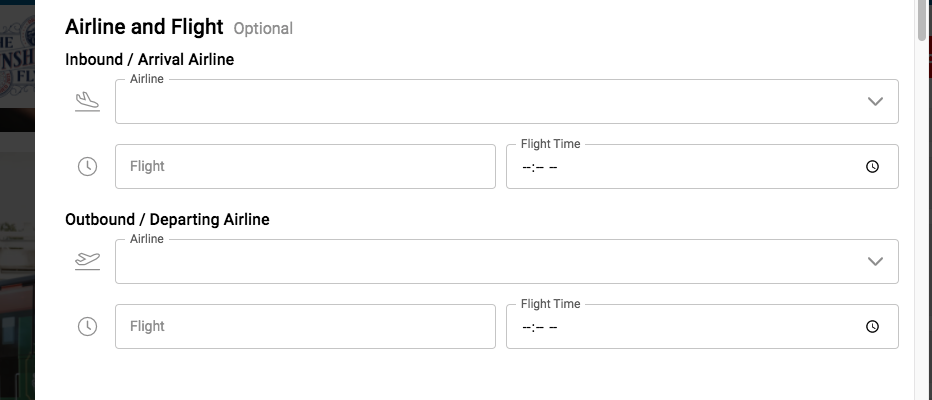Screen dimensions: 932x400
Task: Select the AM/PM segment of outbound Flight Time
Action: 553,327
